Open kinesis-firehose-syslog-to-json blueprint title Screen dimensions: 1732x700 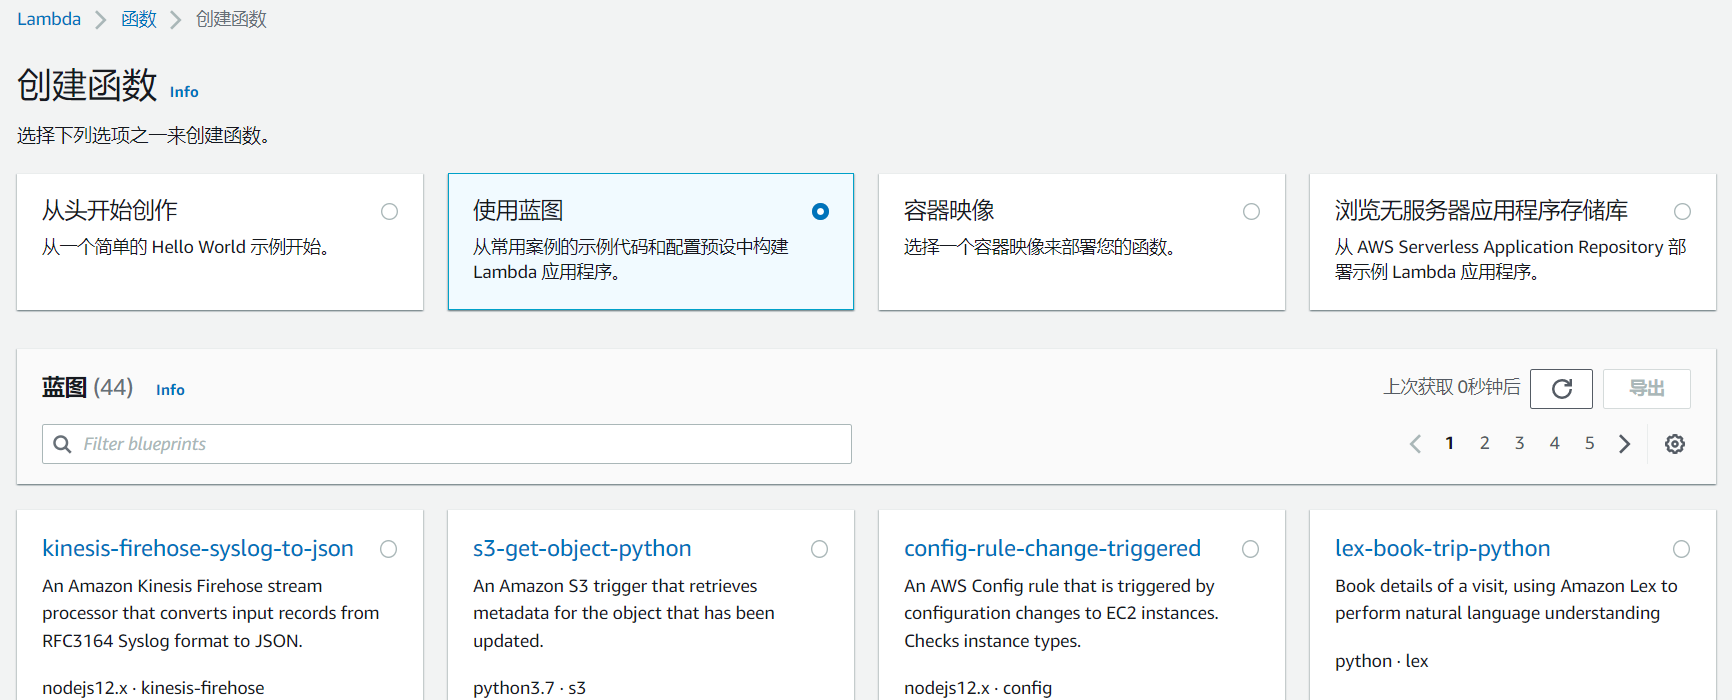click(198, 548)
